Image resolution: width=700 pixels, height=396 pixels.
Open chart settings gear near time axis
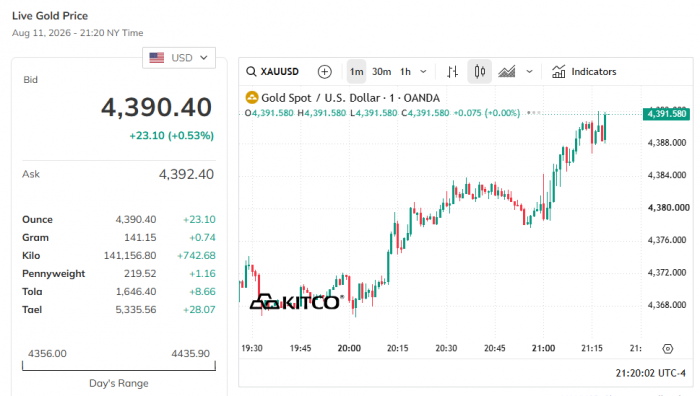667,349
